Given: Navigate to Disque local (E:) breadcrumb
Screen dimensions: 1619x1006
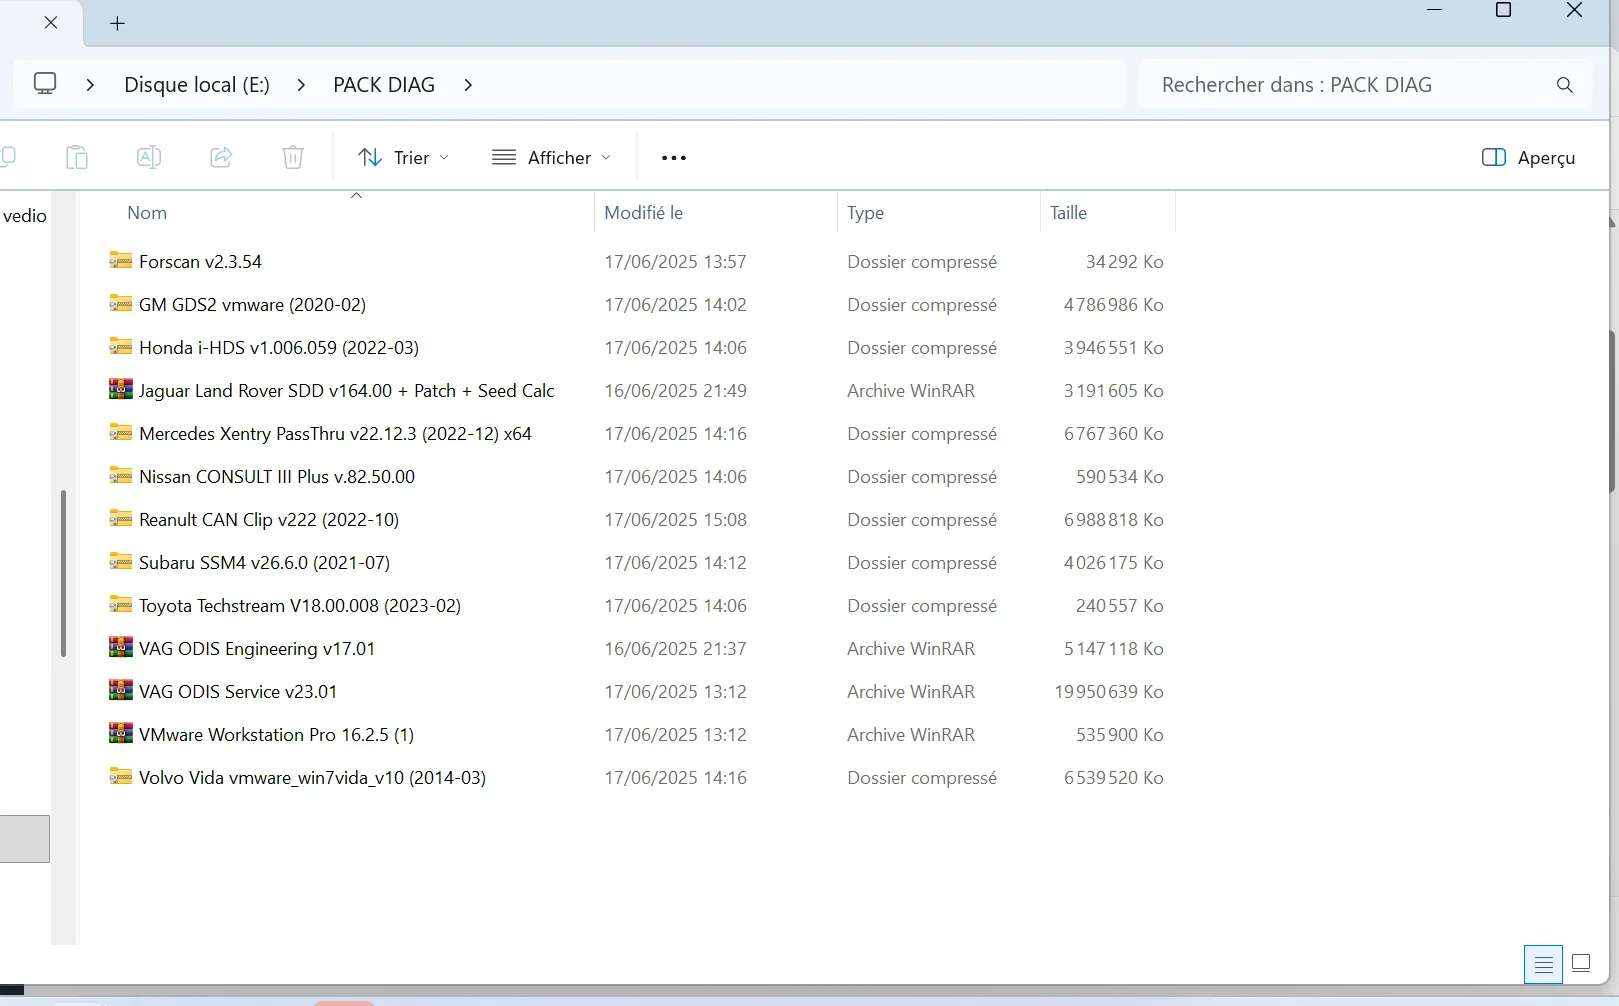Looking at the screenshot, I should point(197,85).
